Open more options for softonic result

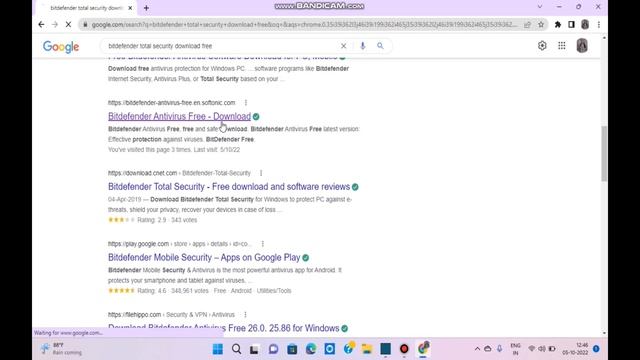246,102
